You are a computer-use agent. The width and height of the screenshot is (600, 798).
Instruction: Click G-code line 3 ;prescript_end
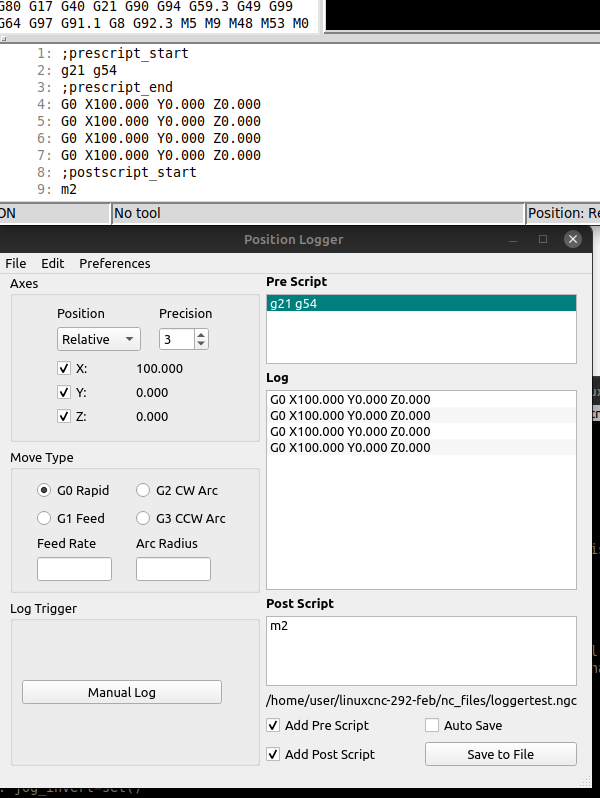coord(117,87)
